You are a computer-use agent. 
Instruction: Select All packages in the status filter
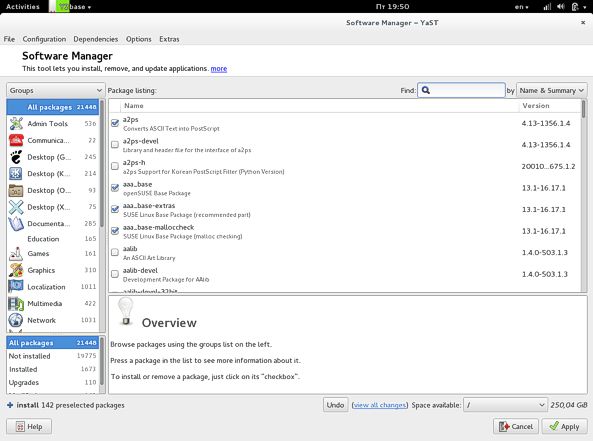53,343
